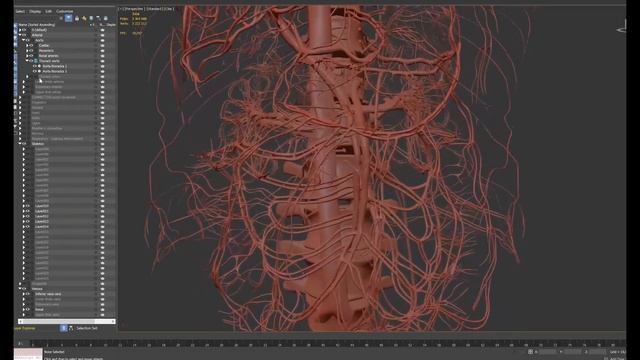The image size is (640, 360).
Task: Collapse the Venous layer tree
Action: 20,289
